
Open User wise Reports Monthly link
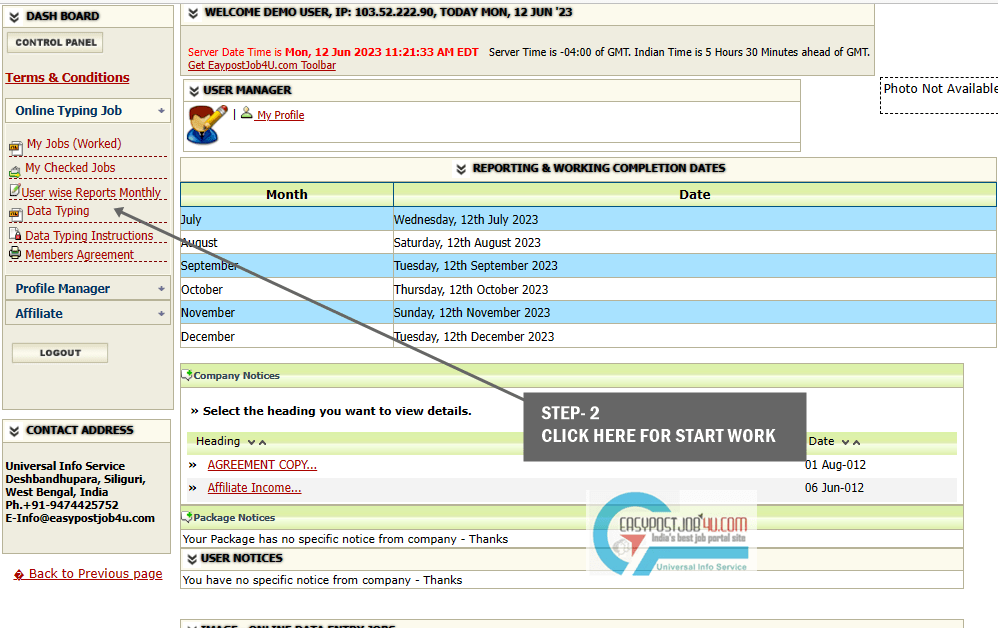pyautogui.click(x=91, y=193)
